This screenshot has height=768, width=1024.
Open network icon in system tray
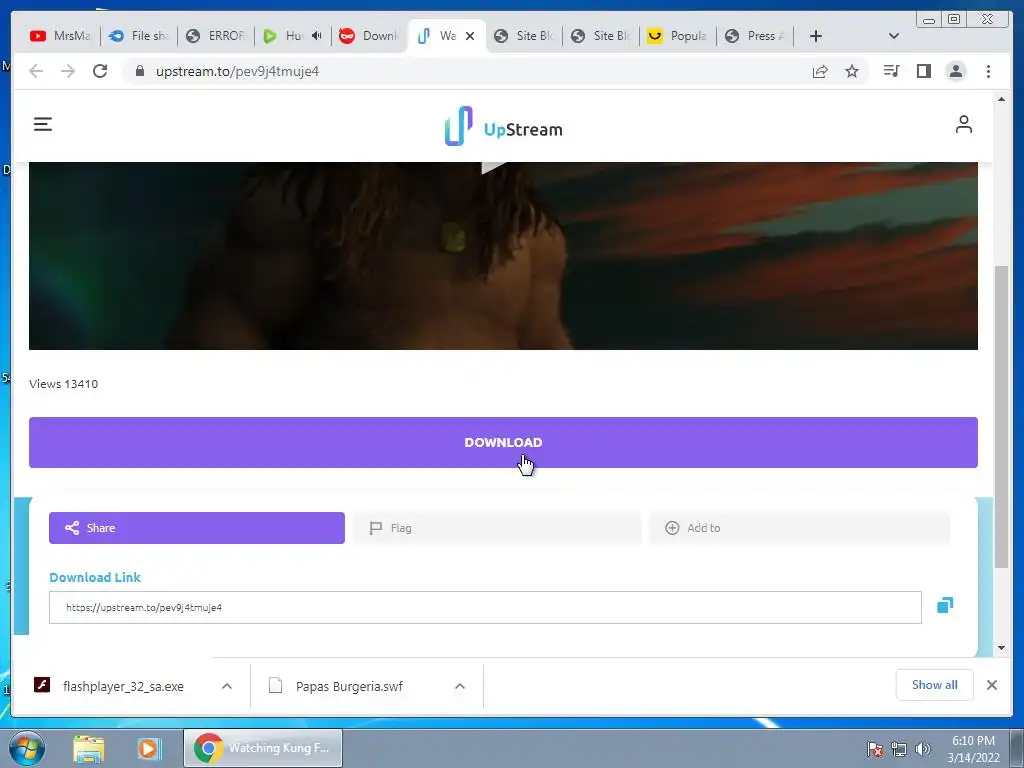(899, 749)
